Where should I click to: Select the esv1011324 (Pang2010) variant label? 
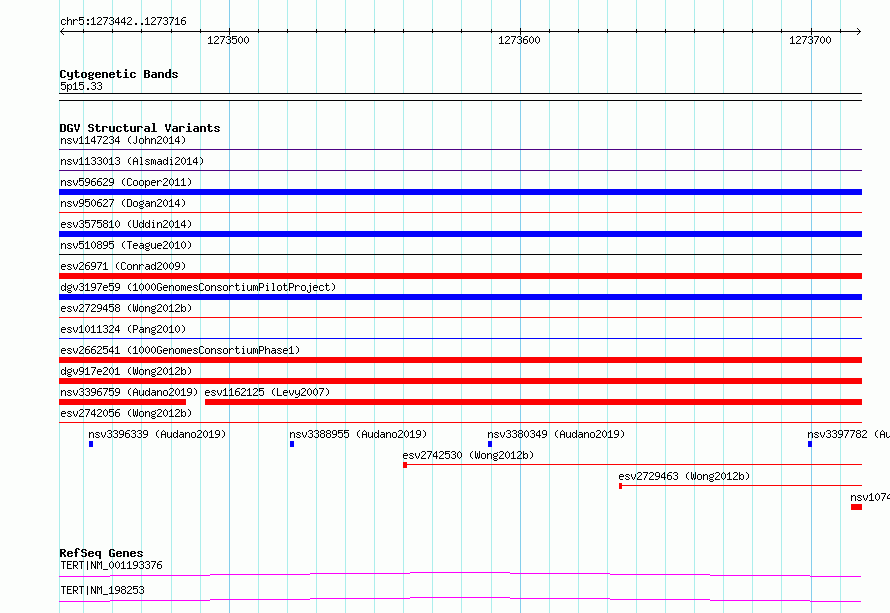(123, 329)
